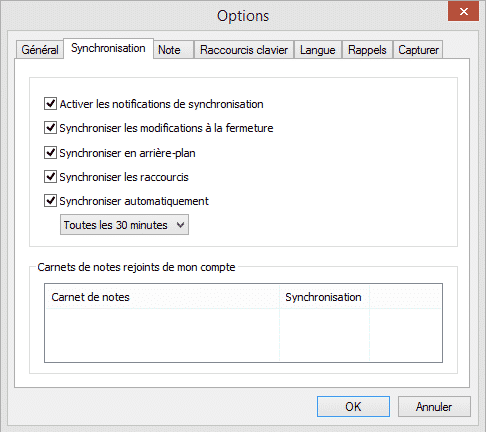The width and height of the screenshot is (486, 432).
Task: Select the Raccourcis clavier tab
Action: (244, 50)
